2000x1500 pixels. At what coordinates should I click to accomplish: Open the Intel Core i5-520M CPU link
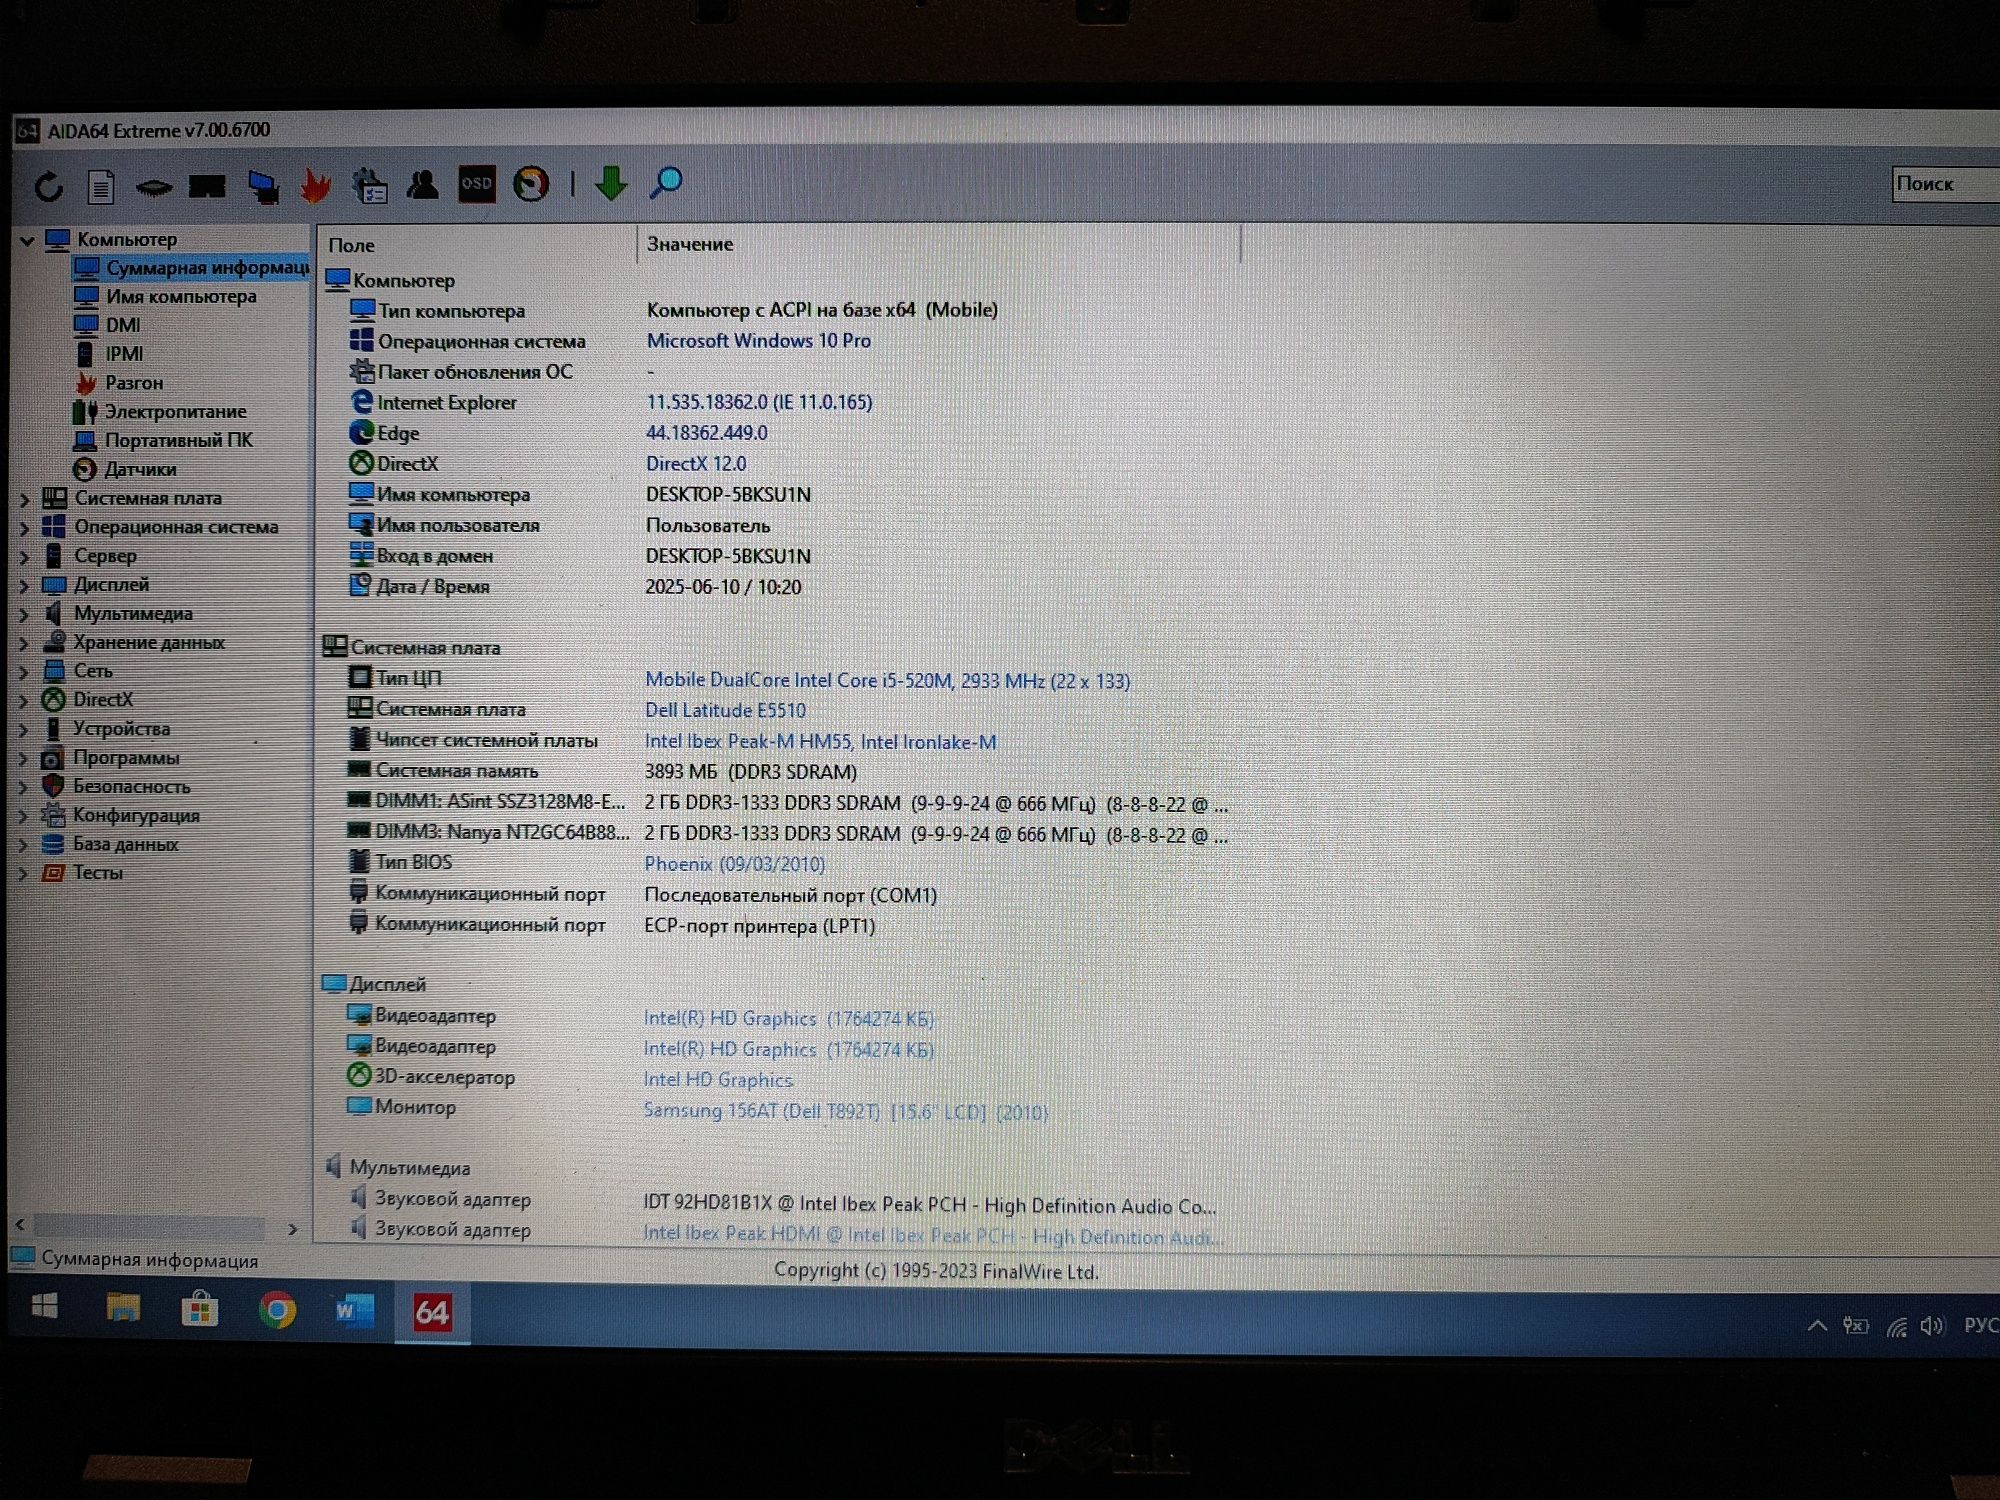(887, 681)
